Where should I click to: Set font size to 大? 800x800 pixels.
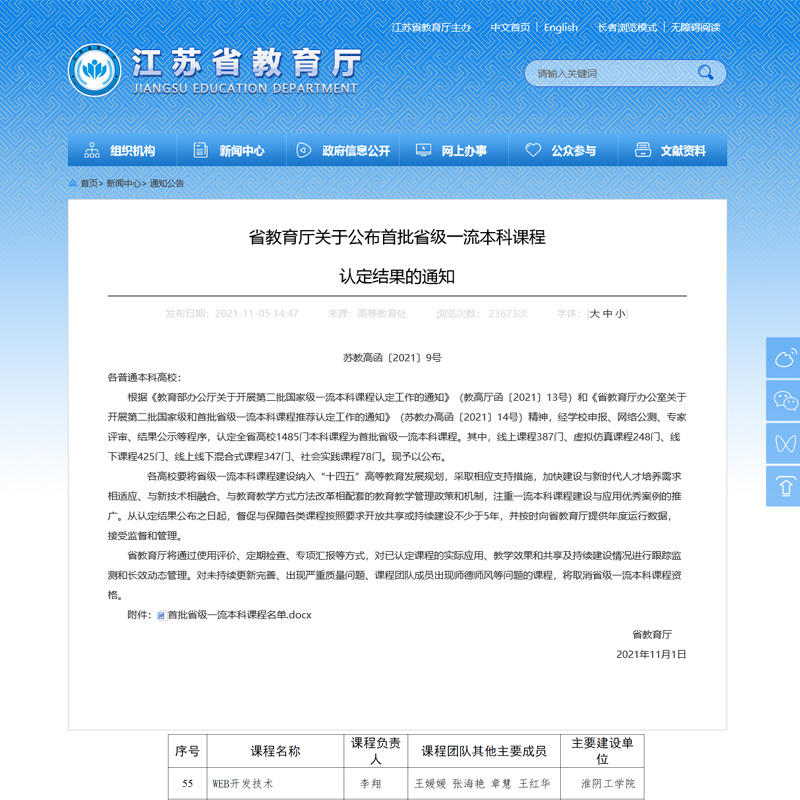[x=594, y=314]
